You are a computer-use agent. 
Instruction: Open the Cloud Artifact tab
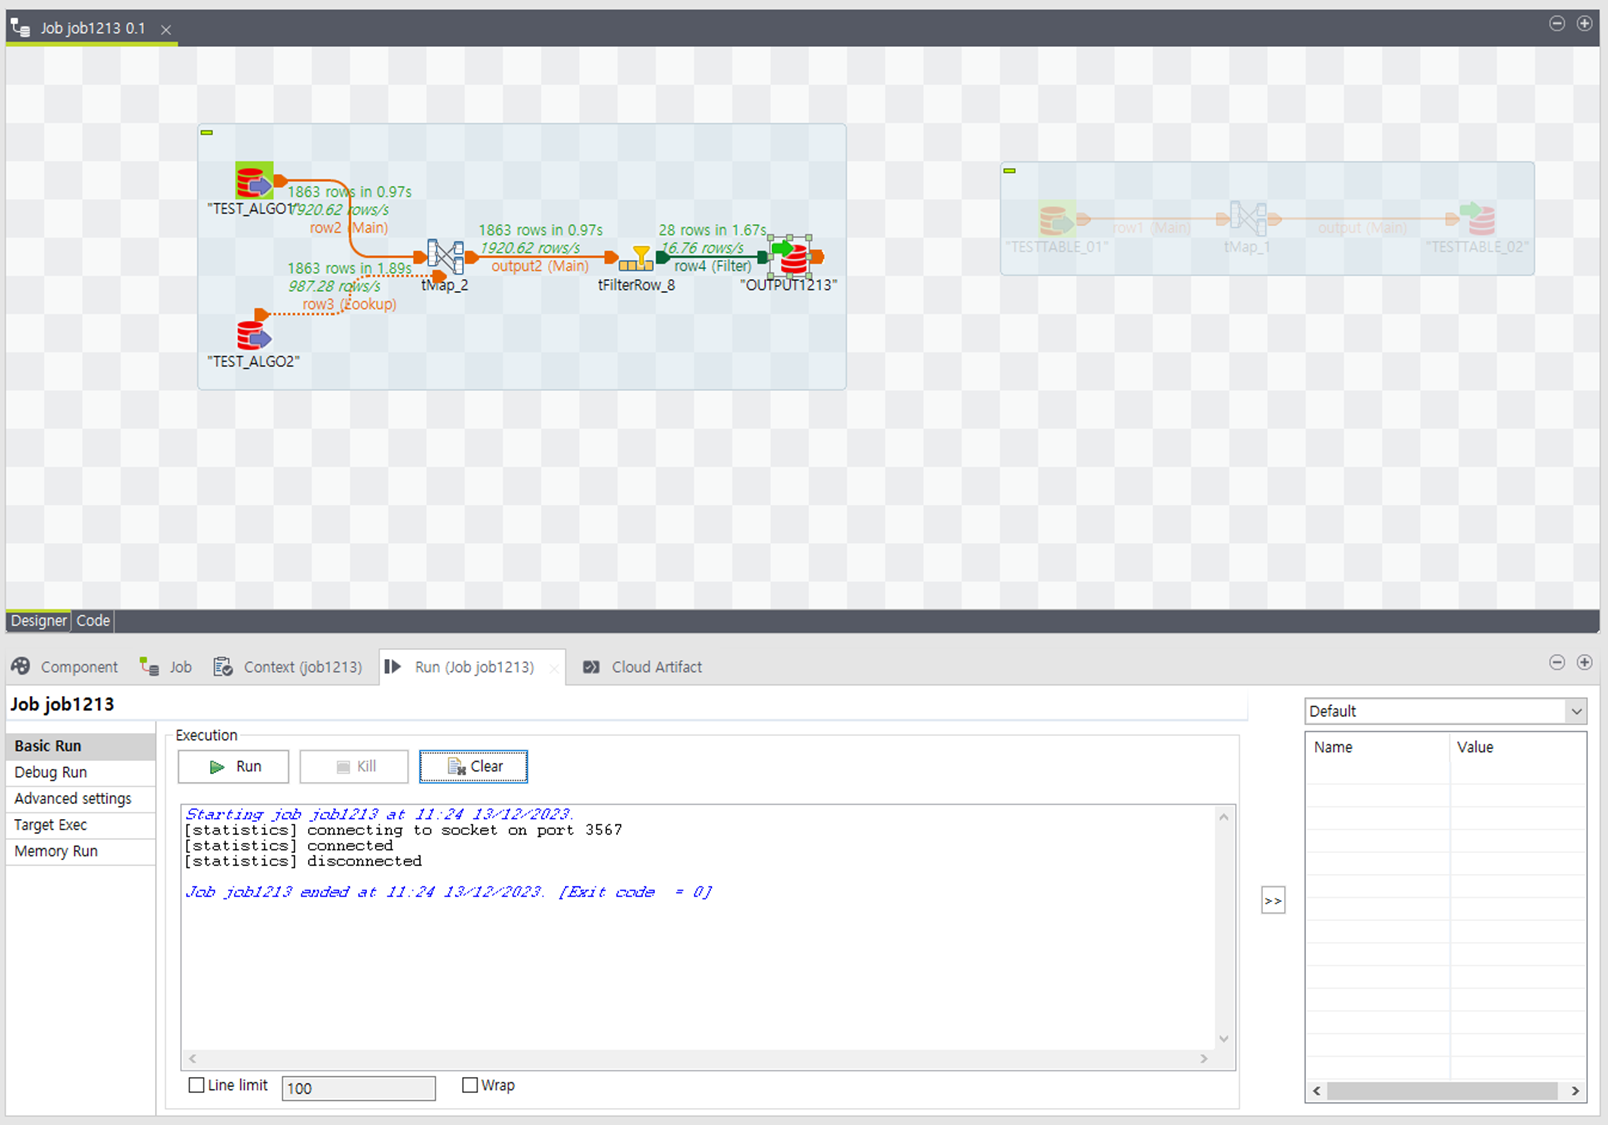643,667
